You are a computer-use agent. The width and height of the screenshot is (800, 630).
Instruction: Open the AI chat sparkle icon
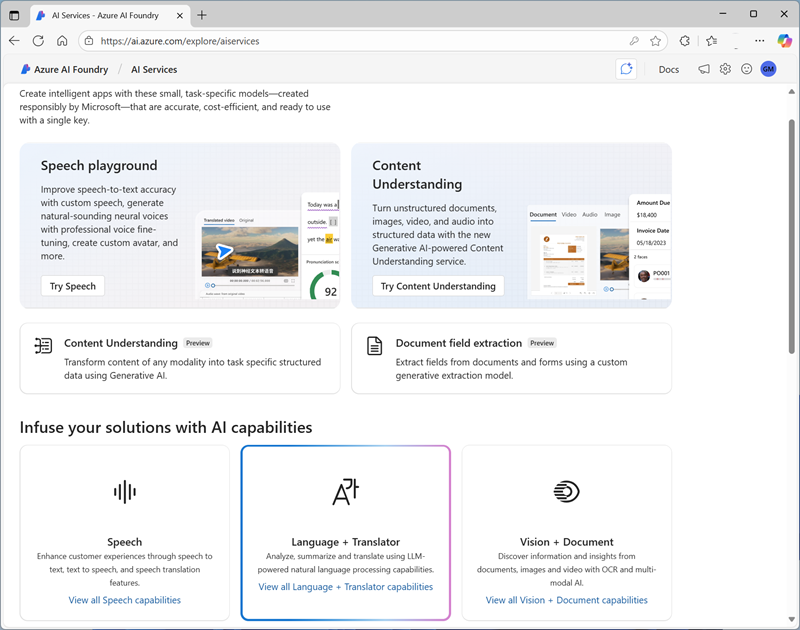pos(626,69)
